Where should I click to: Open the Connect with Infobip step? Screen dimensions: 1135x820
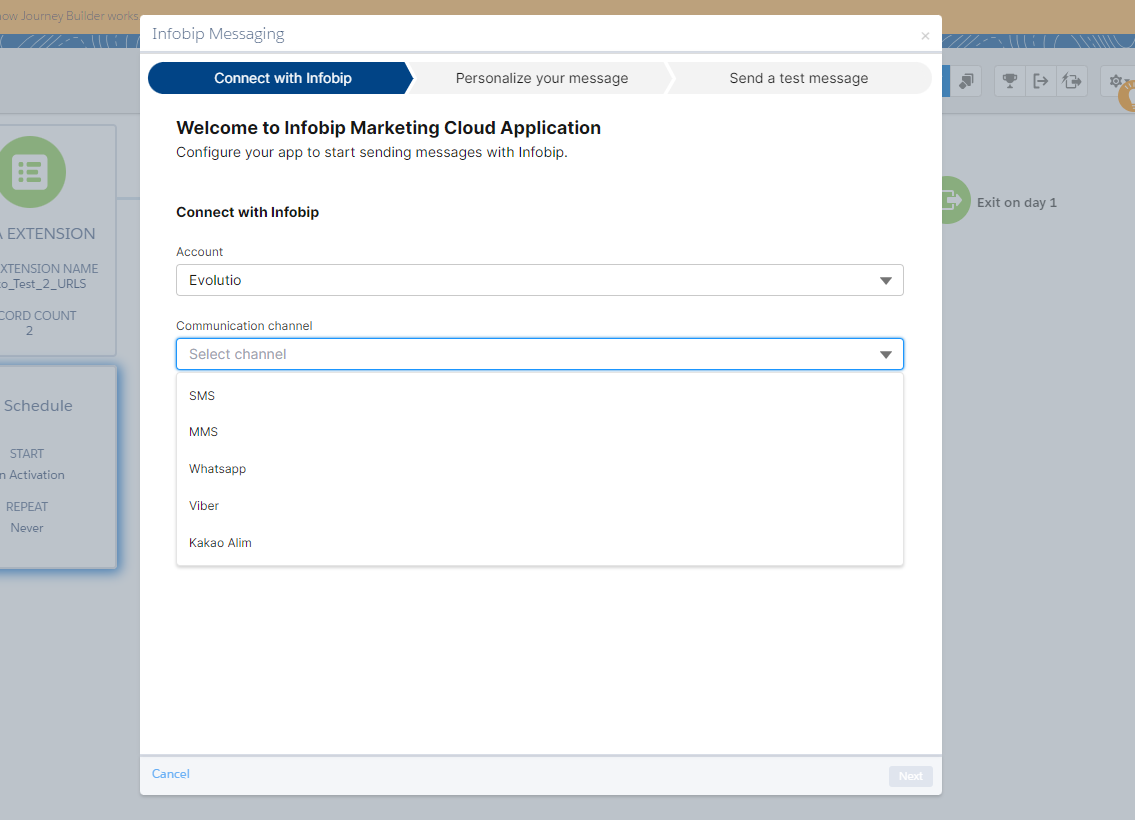point(281,78)
